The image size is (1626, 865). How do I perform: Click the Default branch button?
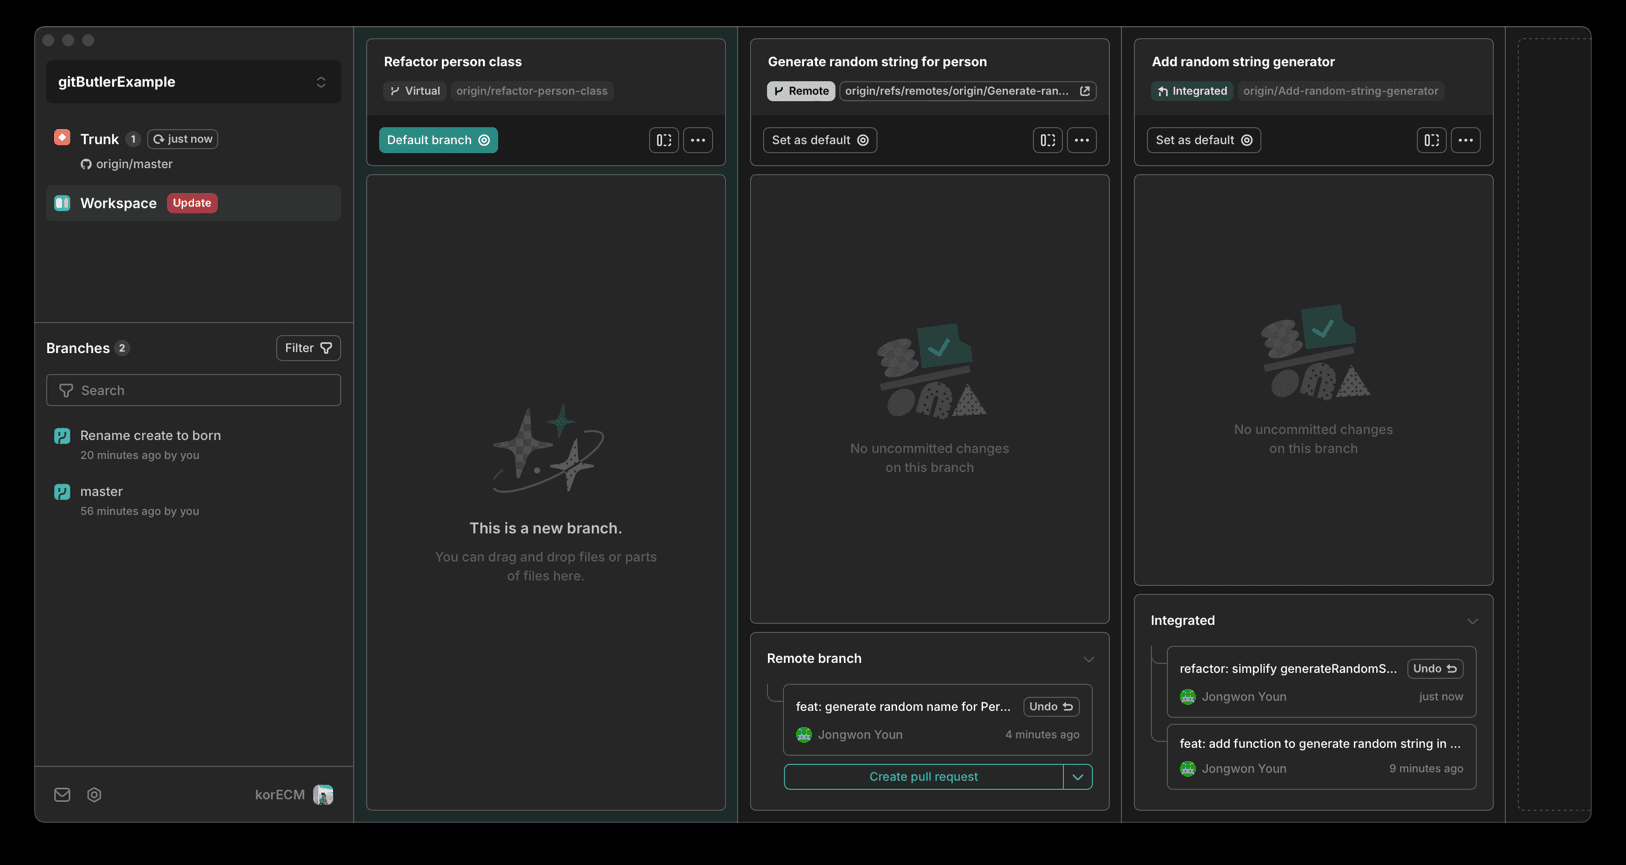coord(438,140)
